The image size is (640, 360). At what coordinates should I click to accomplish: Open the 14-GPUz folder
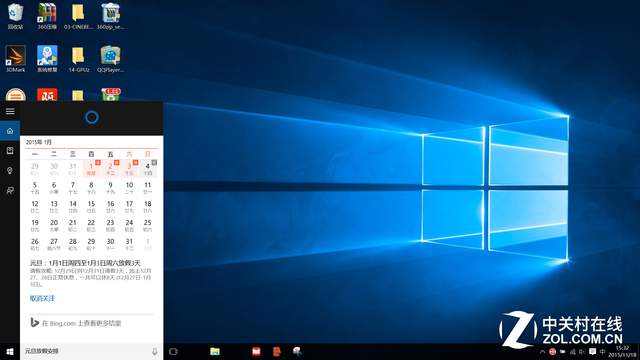pyautogui.click(x=78, y=59)
